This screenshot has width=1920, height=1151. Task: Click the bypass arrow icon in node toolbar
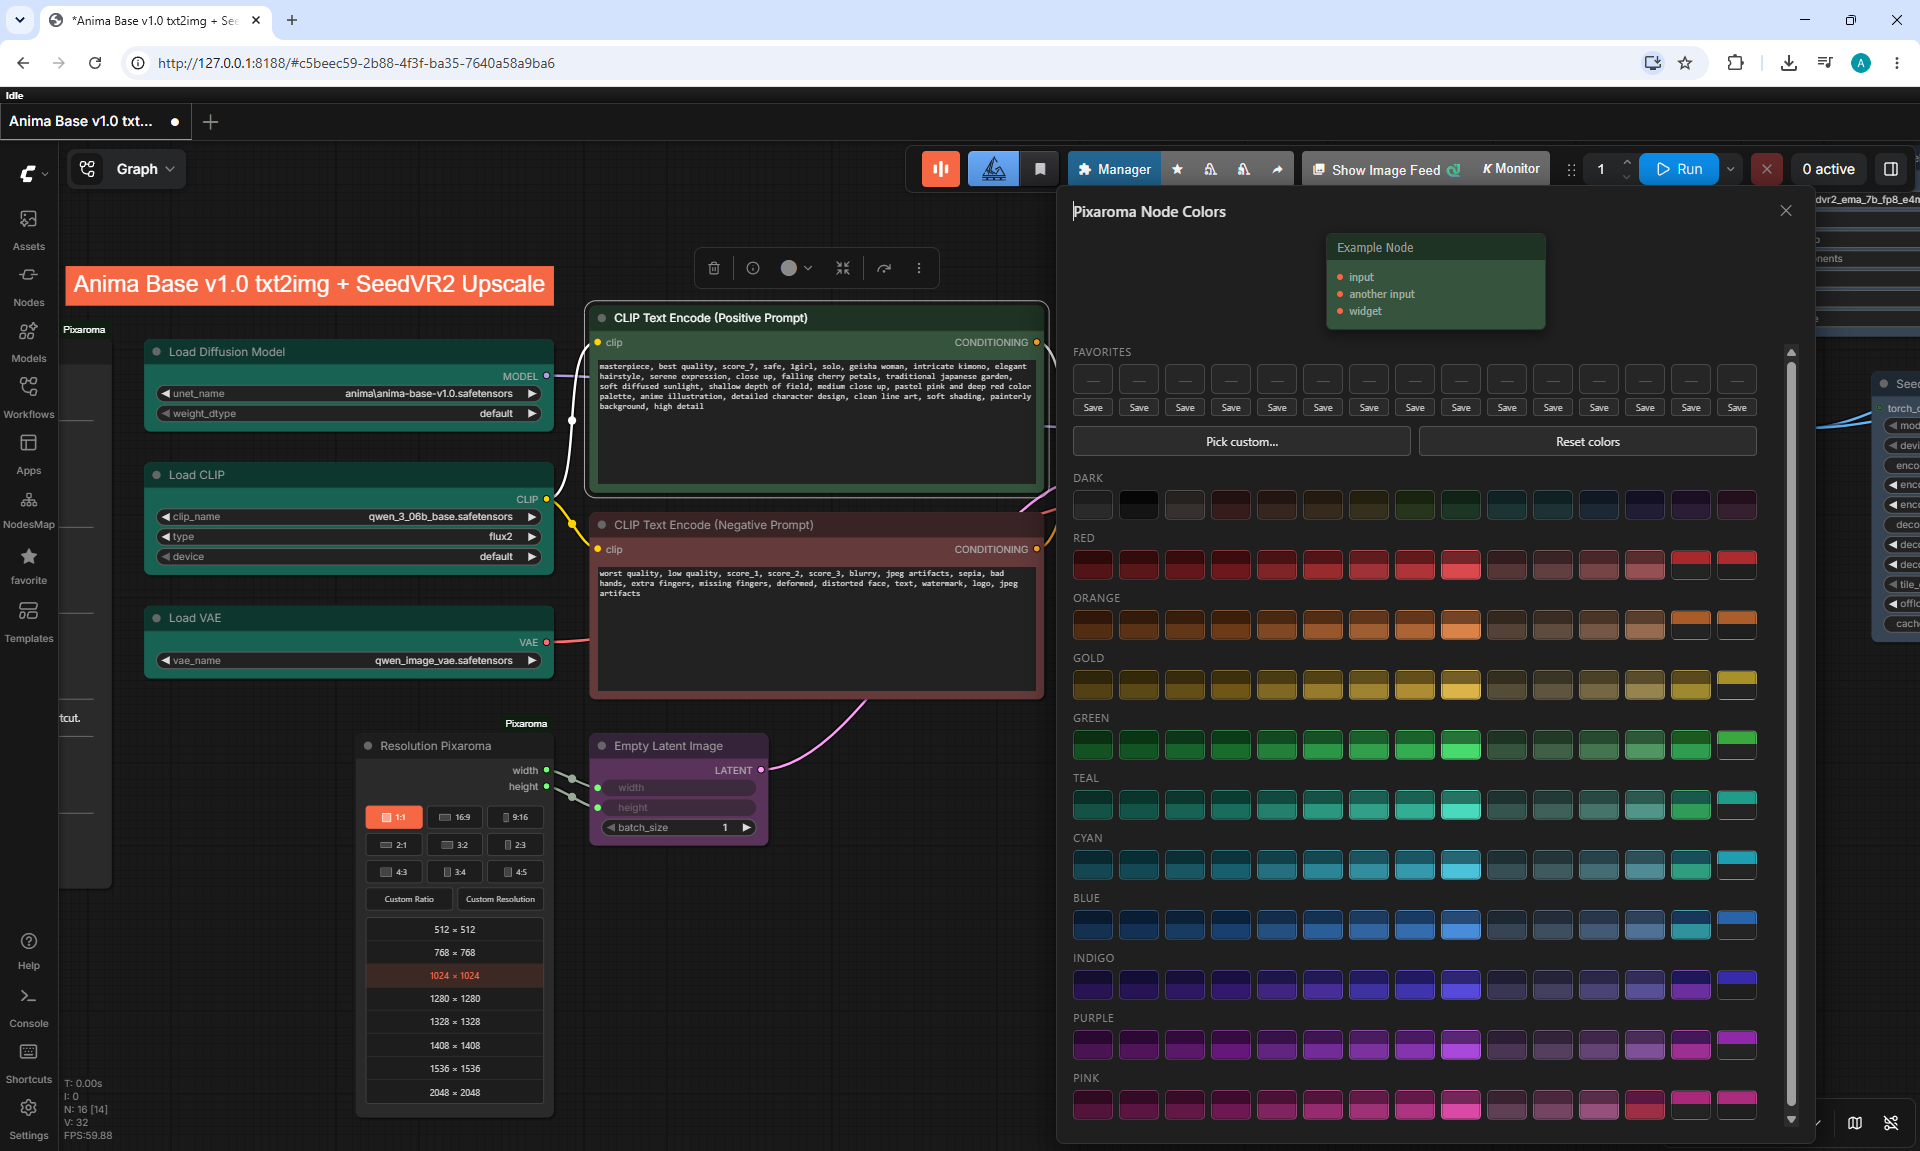(x=884, y=268)
